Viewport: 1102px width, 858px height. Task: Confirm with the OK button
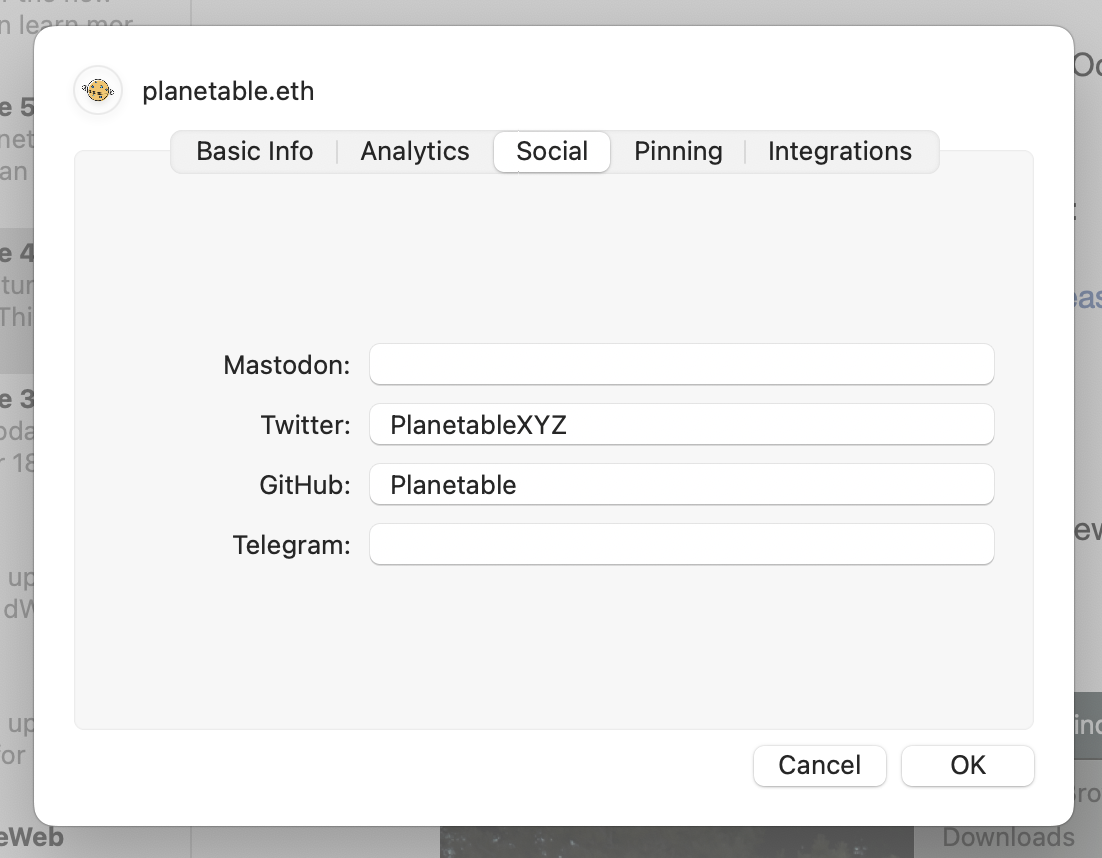click(x=968, y=765)
